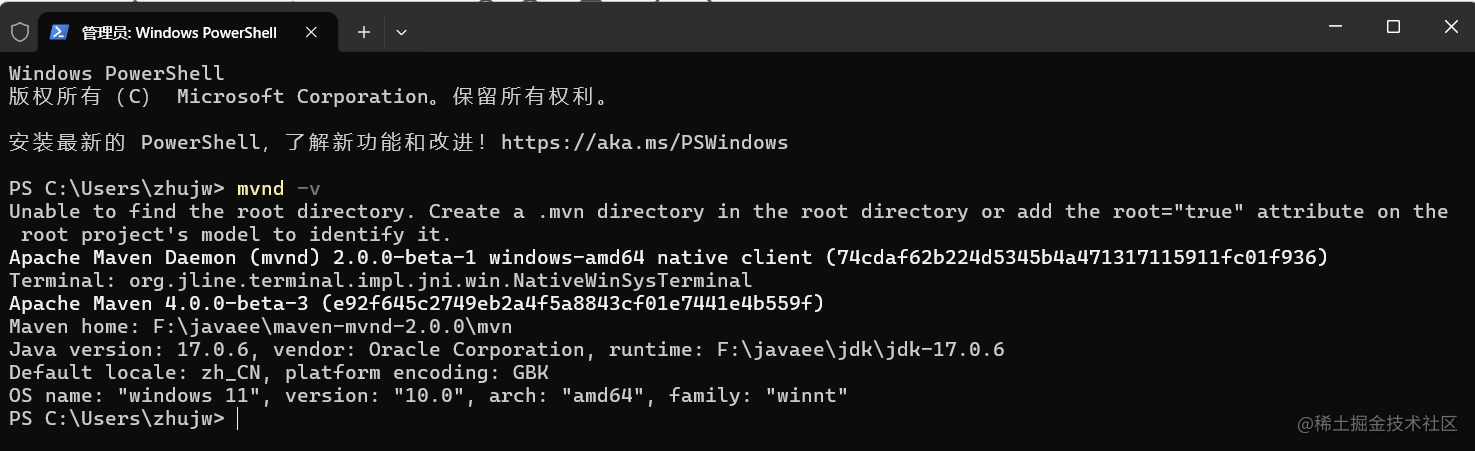Image resolution: width=1475 pixels, height=451 pixels.
Task: Close the terminal window
Action: click(1451, 27)
